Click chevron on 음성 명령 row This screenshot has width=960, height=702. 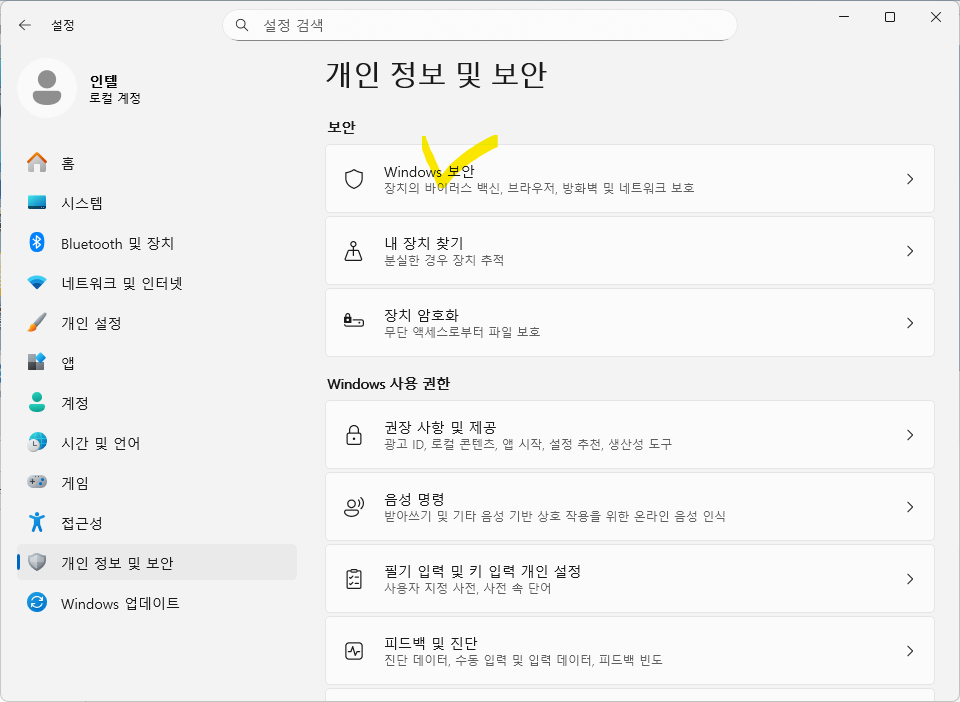(910, 507)
